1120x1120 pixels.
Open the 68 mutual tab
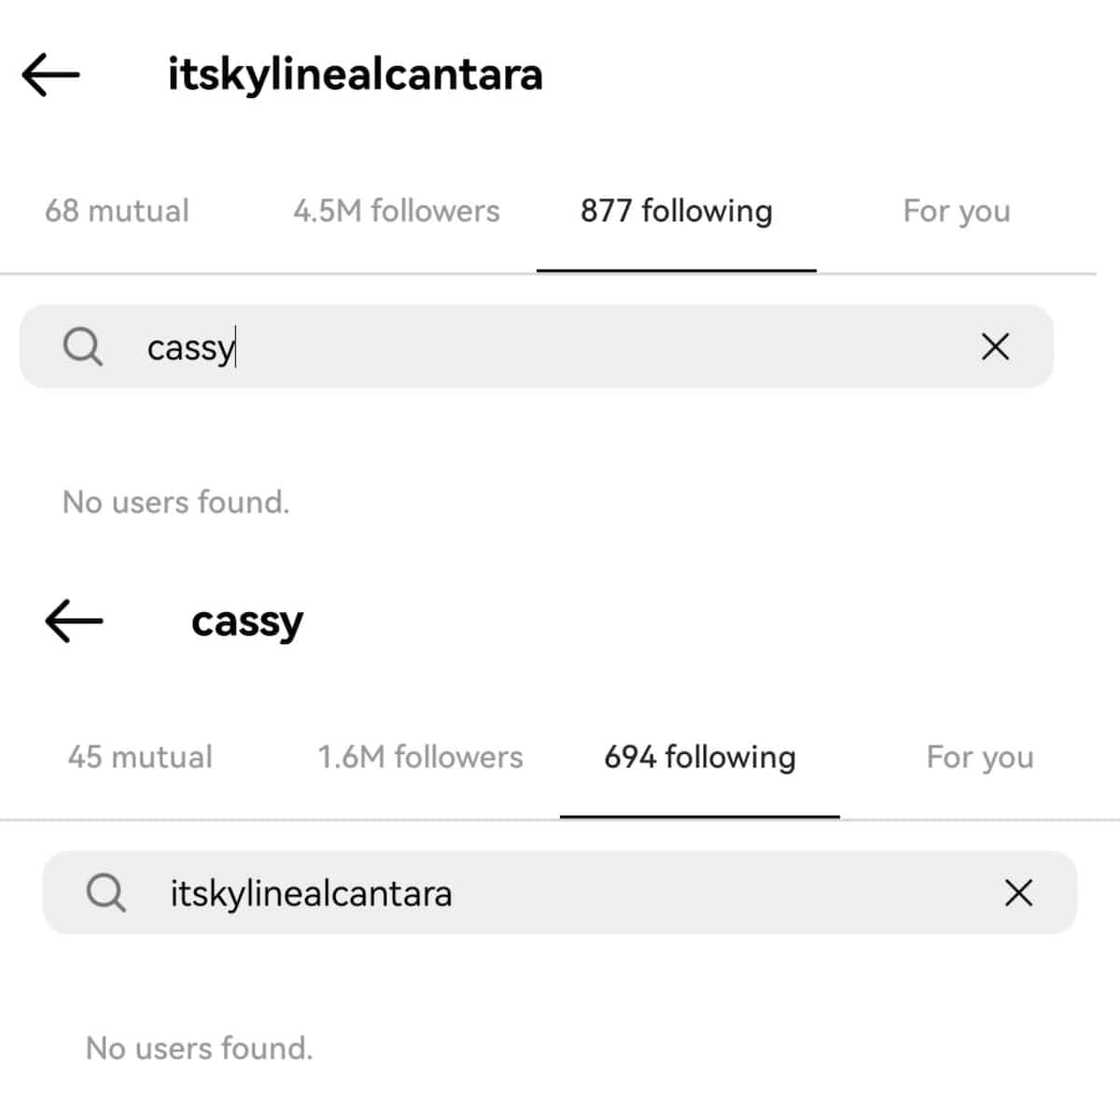[117, 211]
